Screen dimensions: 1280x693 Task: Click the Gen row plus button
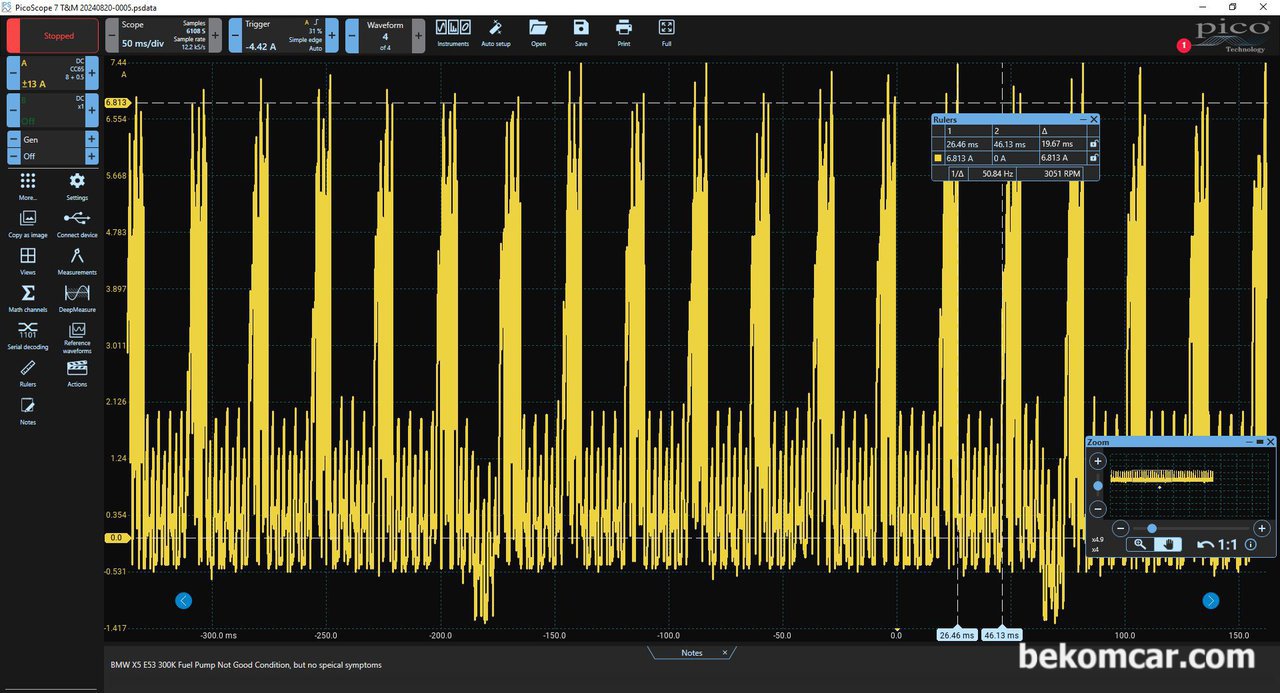pyautogui.click(x=92, y=140)
